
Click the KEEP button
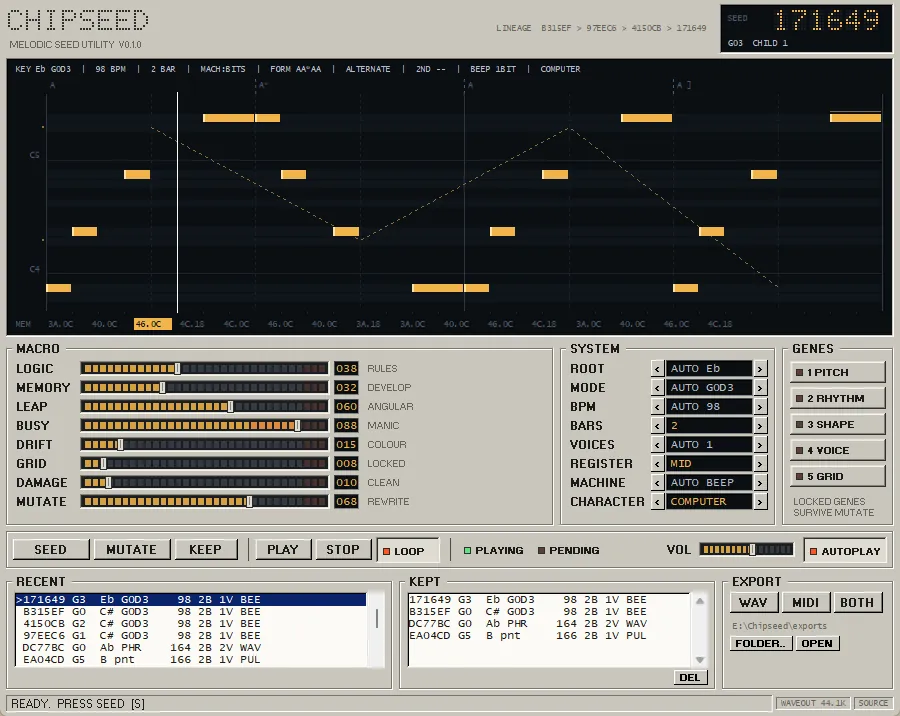[x=205, y=549]
